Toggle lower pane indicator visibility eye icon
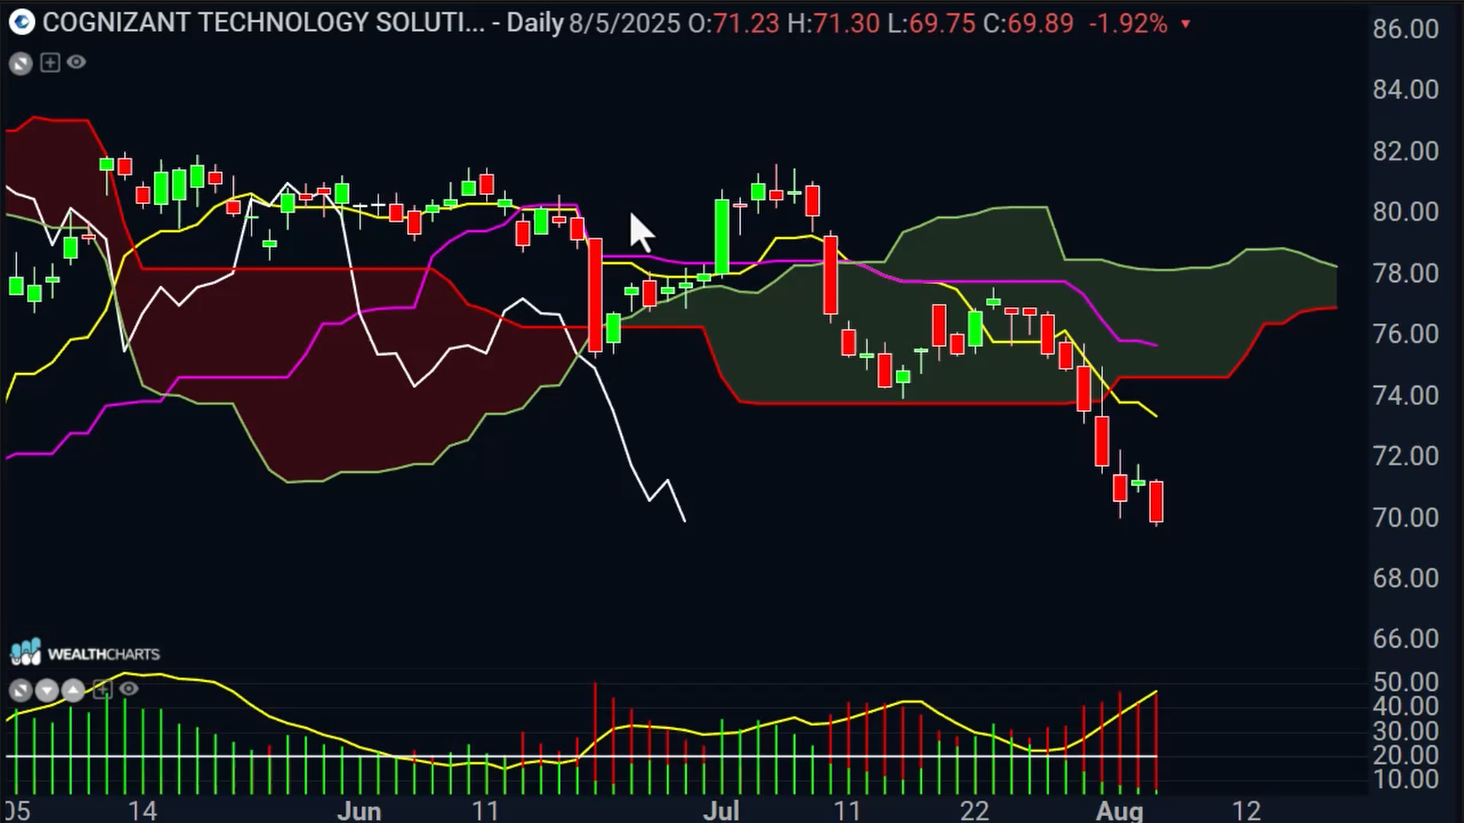Screen dimensions: 1464x823 [x=128, y=688]
